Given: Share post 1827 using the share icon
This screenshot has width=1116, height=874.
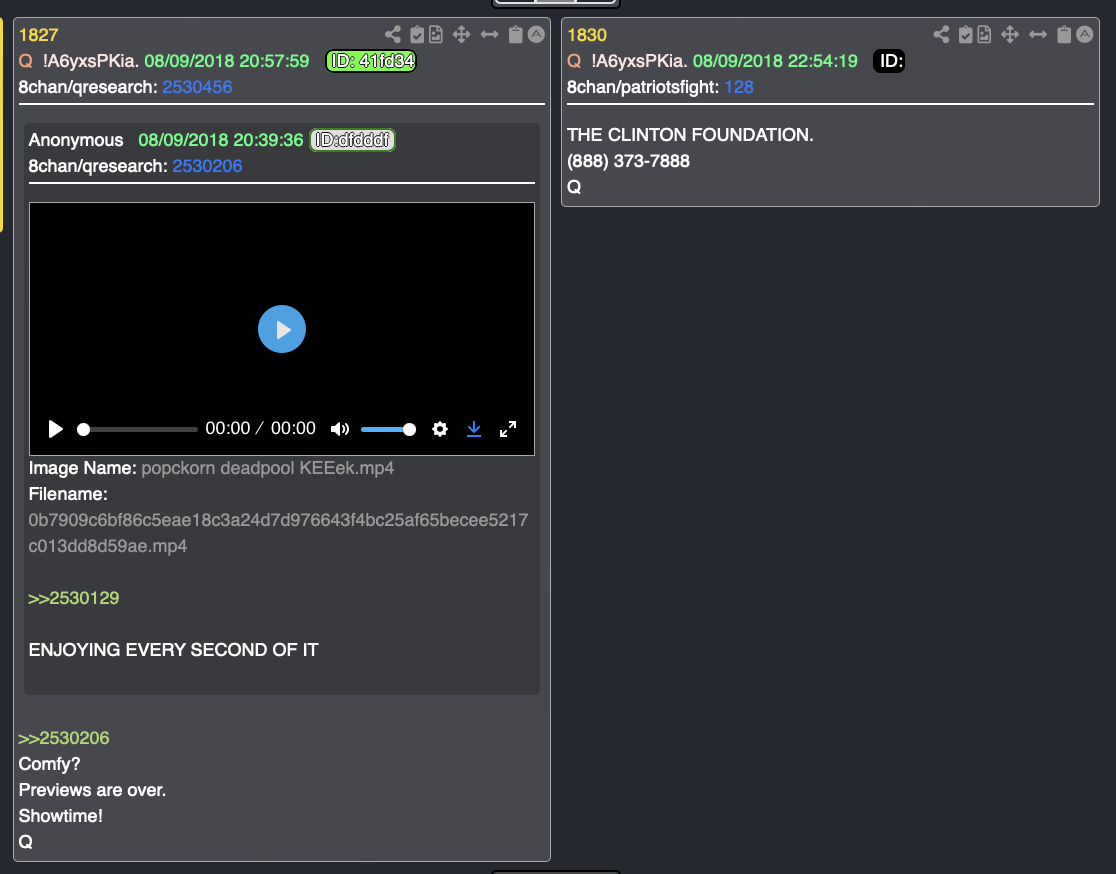Looking at the screenshot, I should (393, 34).
